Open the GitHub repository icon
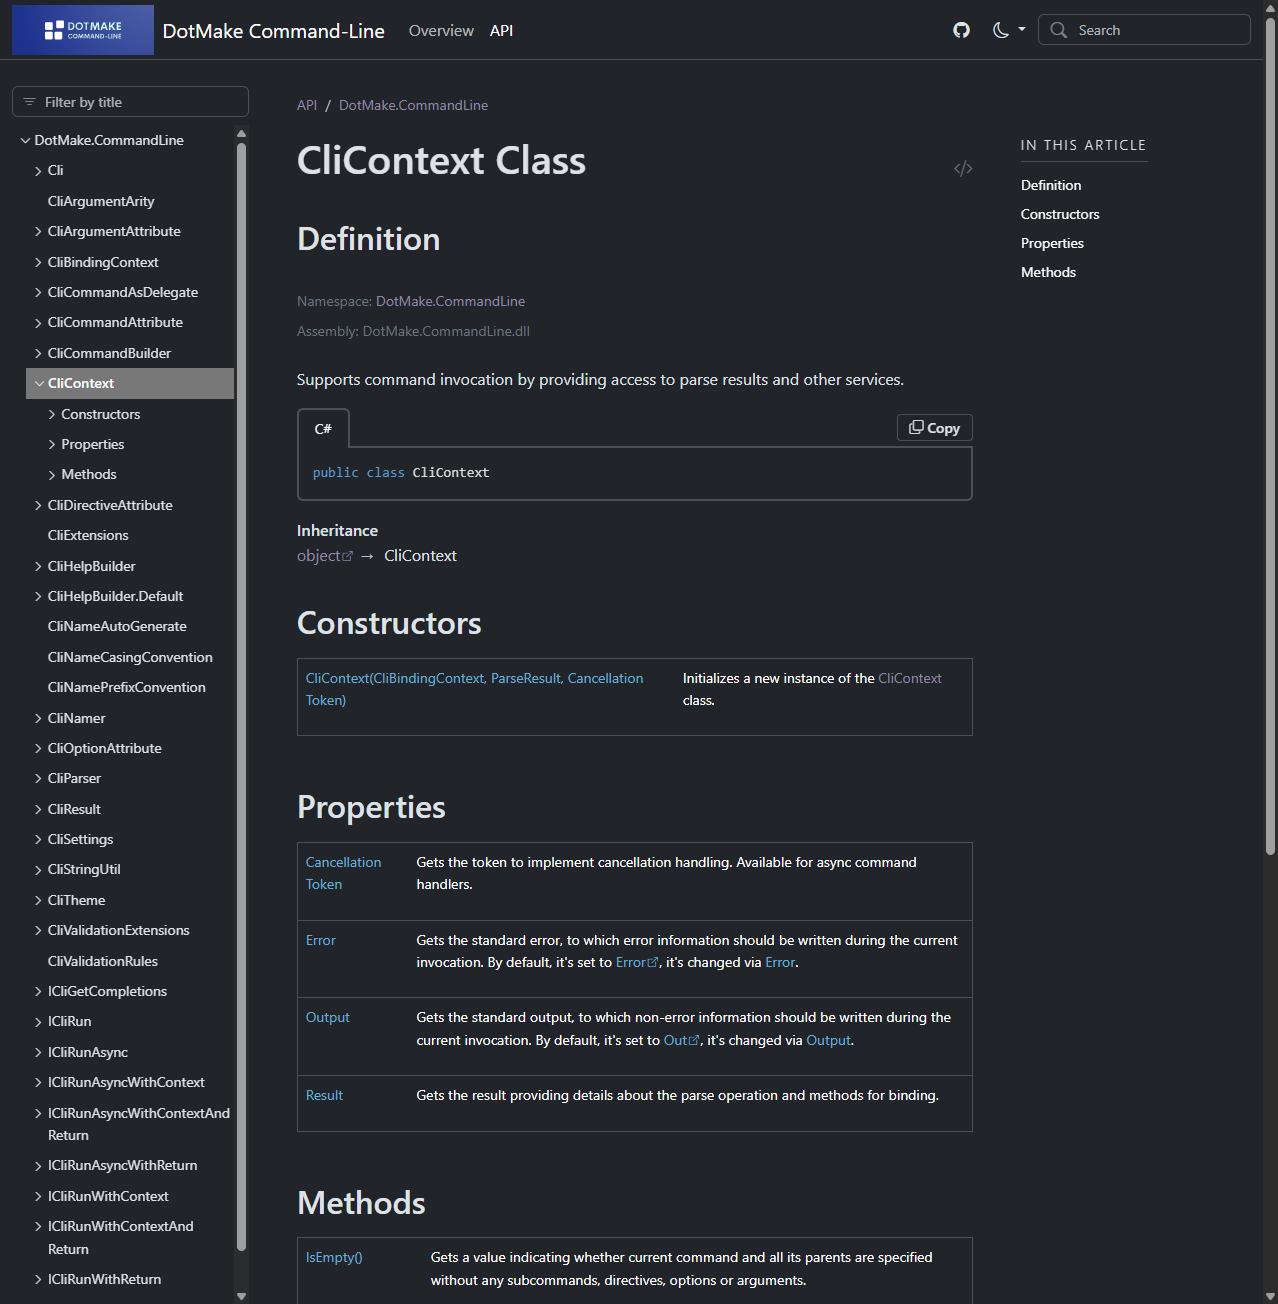1278x1304 pixels. click(961, 30)
